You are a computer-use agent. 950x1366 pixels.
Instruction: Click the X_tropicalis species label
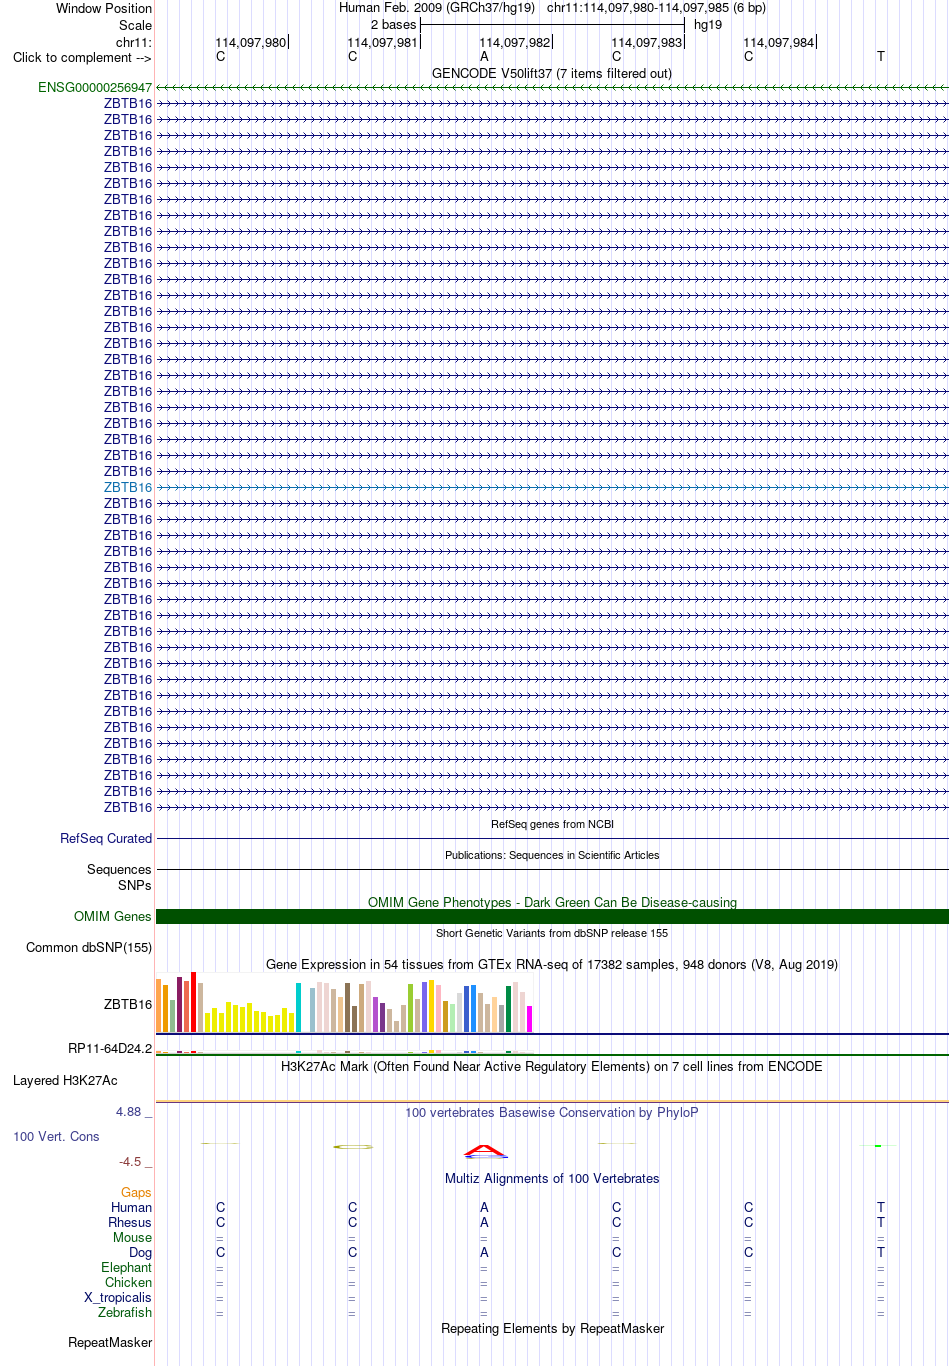(118, 1298)
